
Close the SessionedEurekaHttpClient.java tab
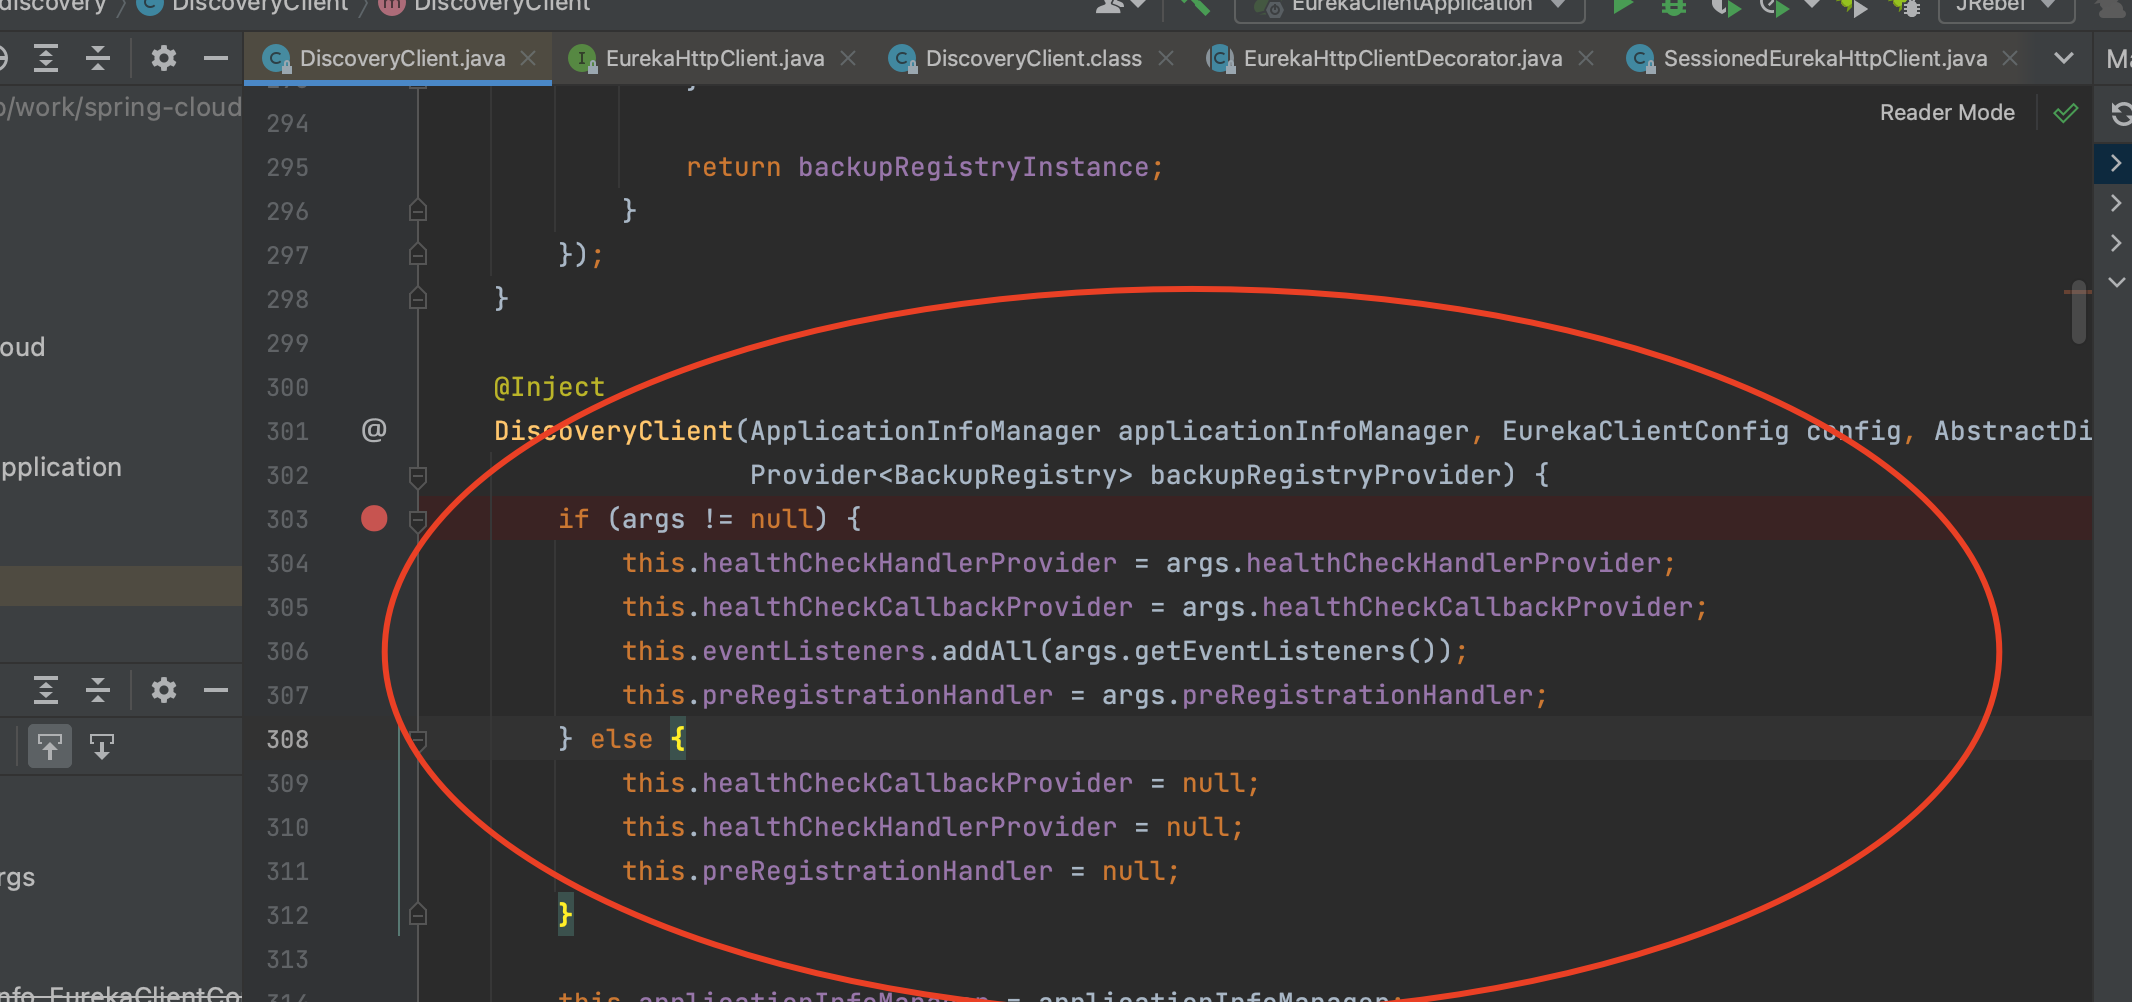point(2010,58)
